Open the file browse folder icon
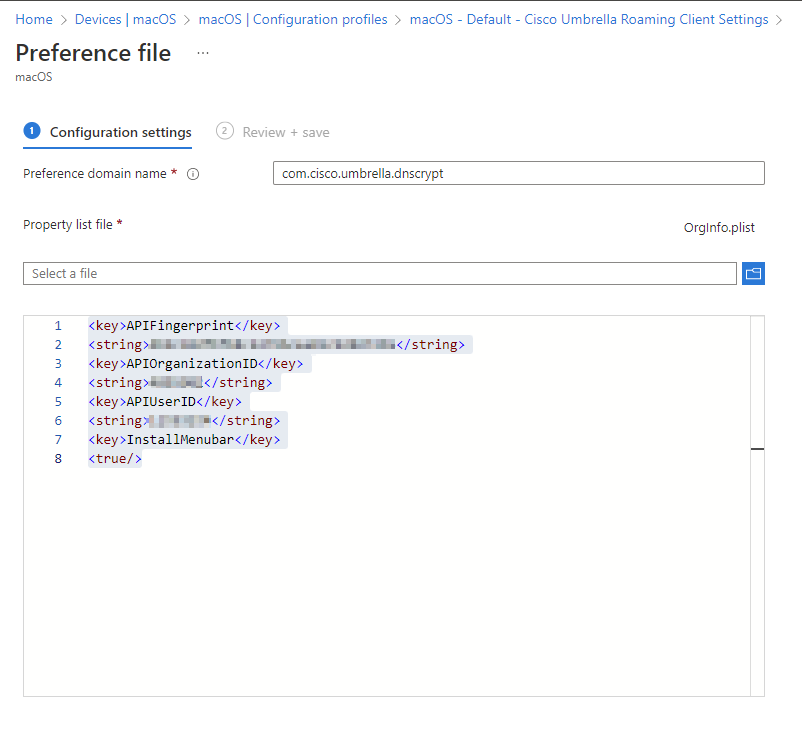Screen dimensions: 802x747 753,274
